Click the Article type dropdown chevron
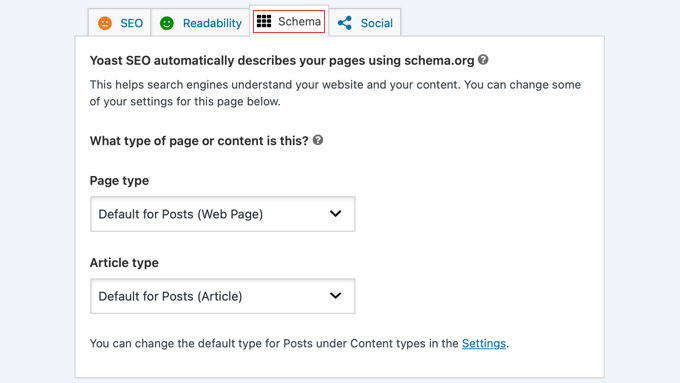680x383 pixels. point(336,295)
